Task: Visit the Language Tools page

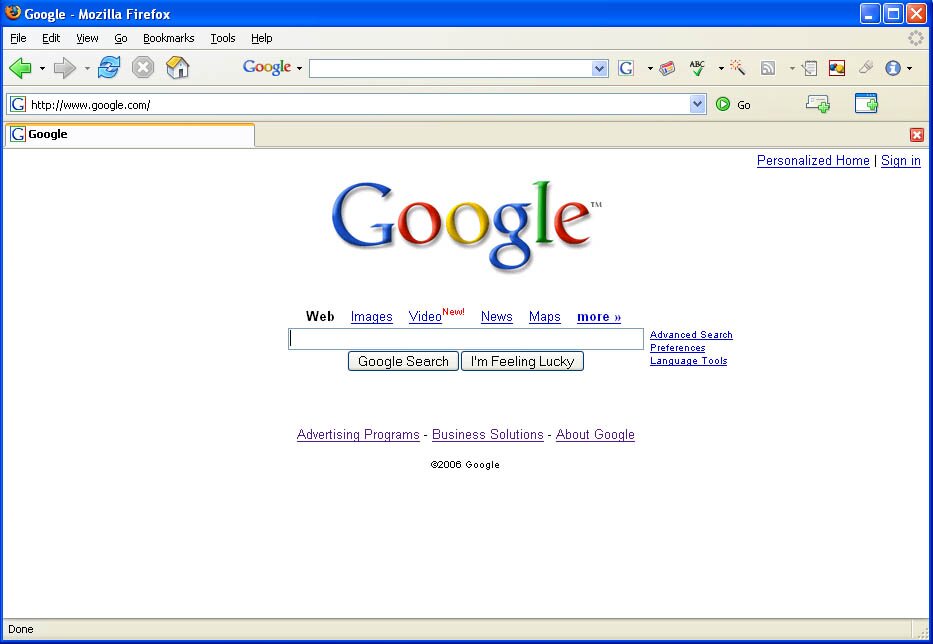Action: (x=688, y=361)
